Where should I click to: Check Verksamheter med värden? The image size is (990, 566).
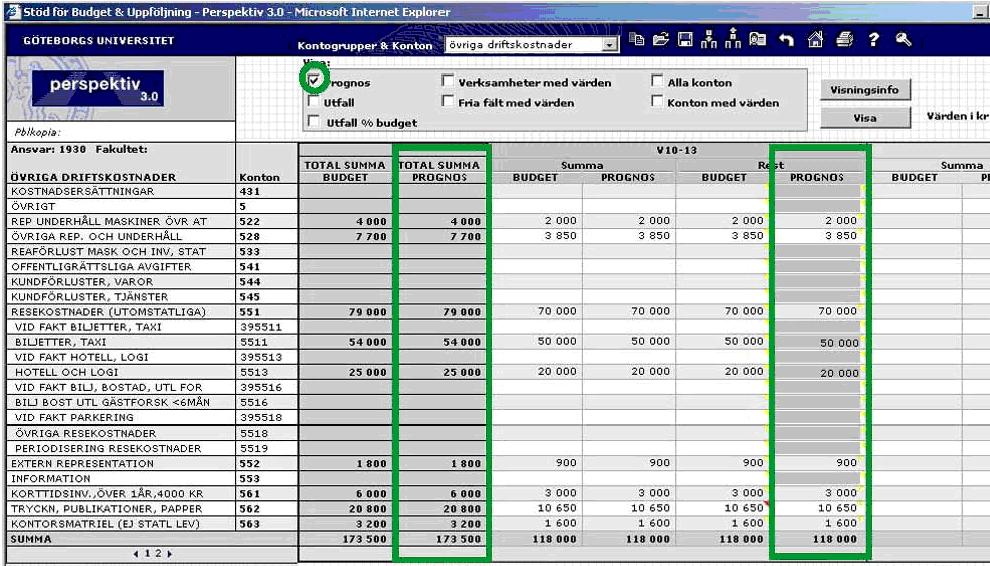(448, 81)
